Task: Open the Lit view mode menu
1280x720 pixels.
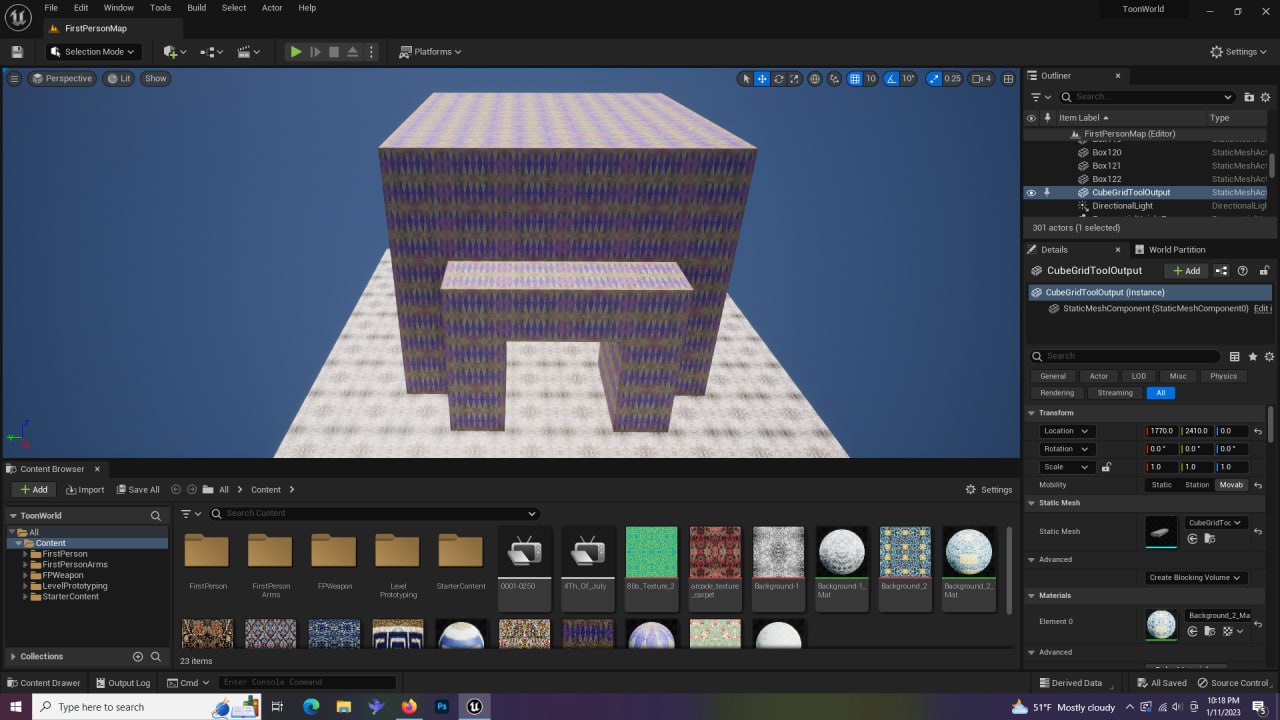Action: [119, 79]
